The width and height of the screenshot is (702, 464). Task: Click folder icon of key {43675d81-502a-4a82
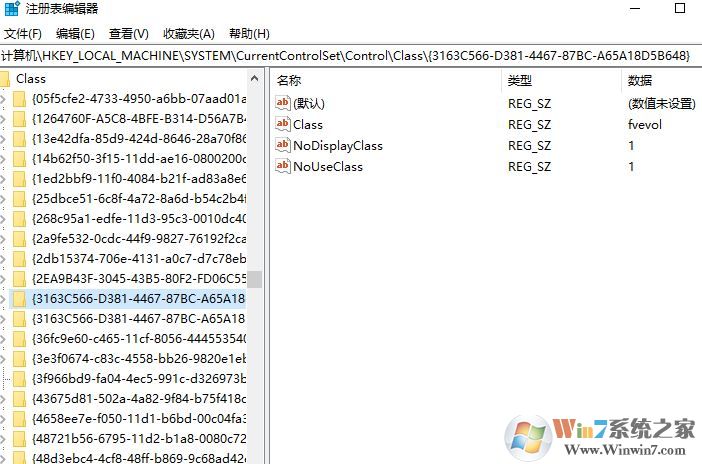(19, 399)
